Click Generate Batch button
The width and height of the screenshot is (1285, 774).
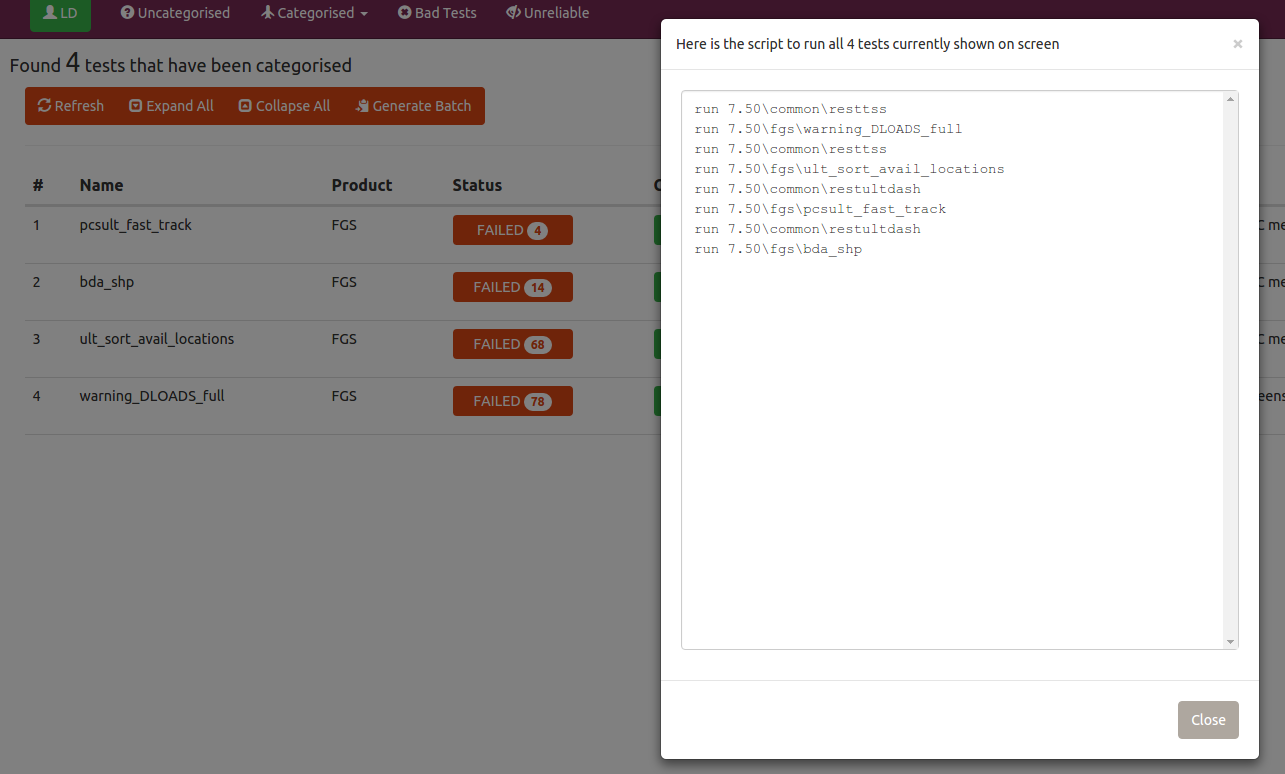(413, 106)
